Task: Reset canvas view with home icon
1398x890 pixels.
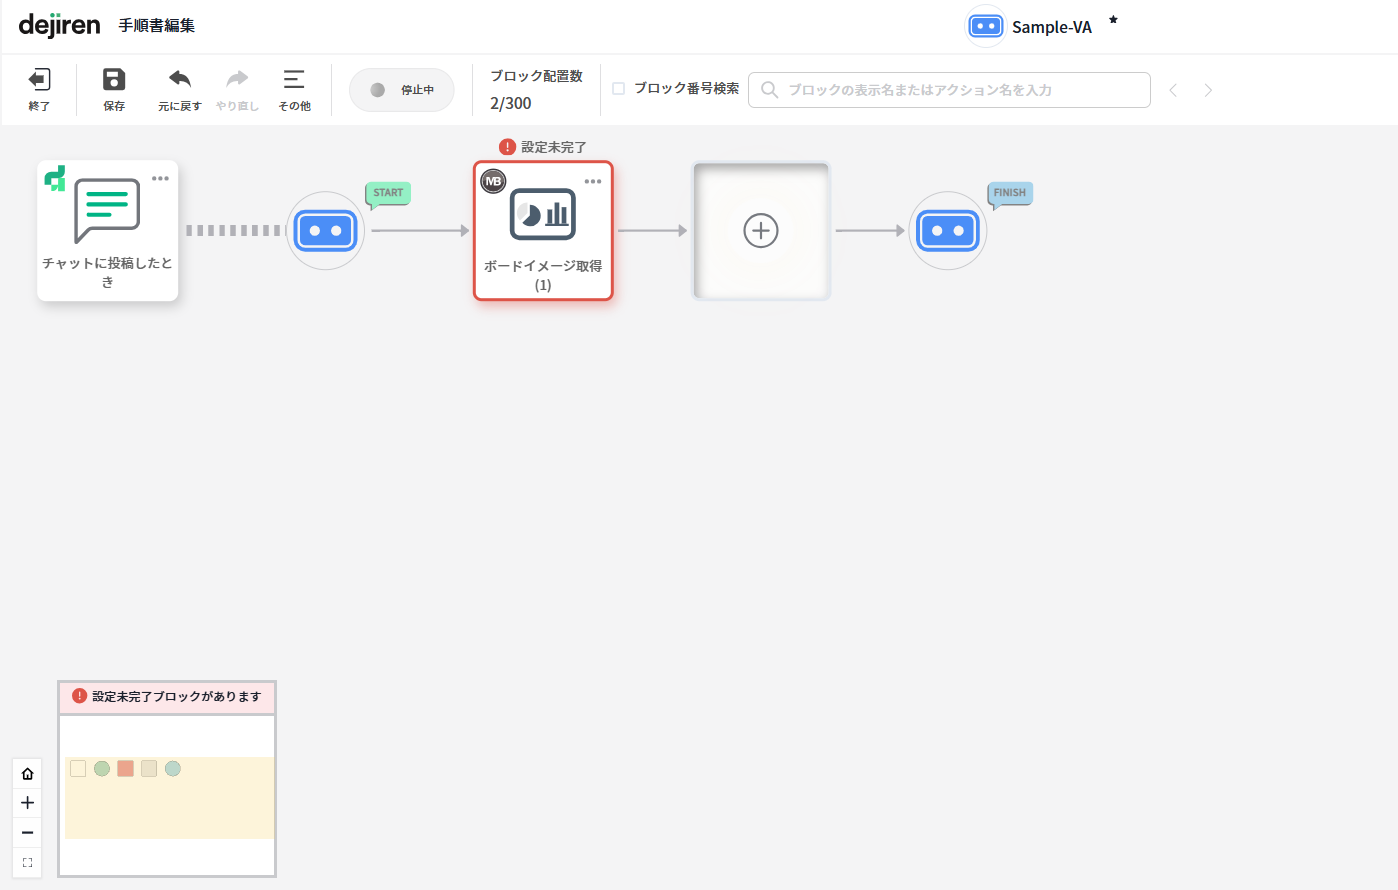Action: point(27,774)
